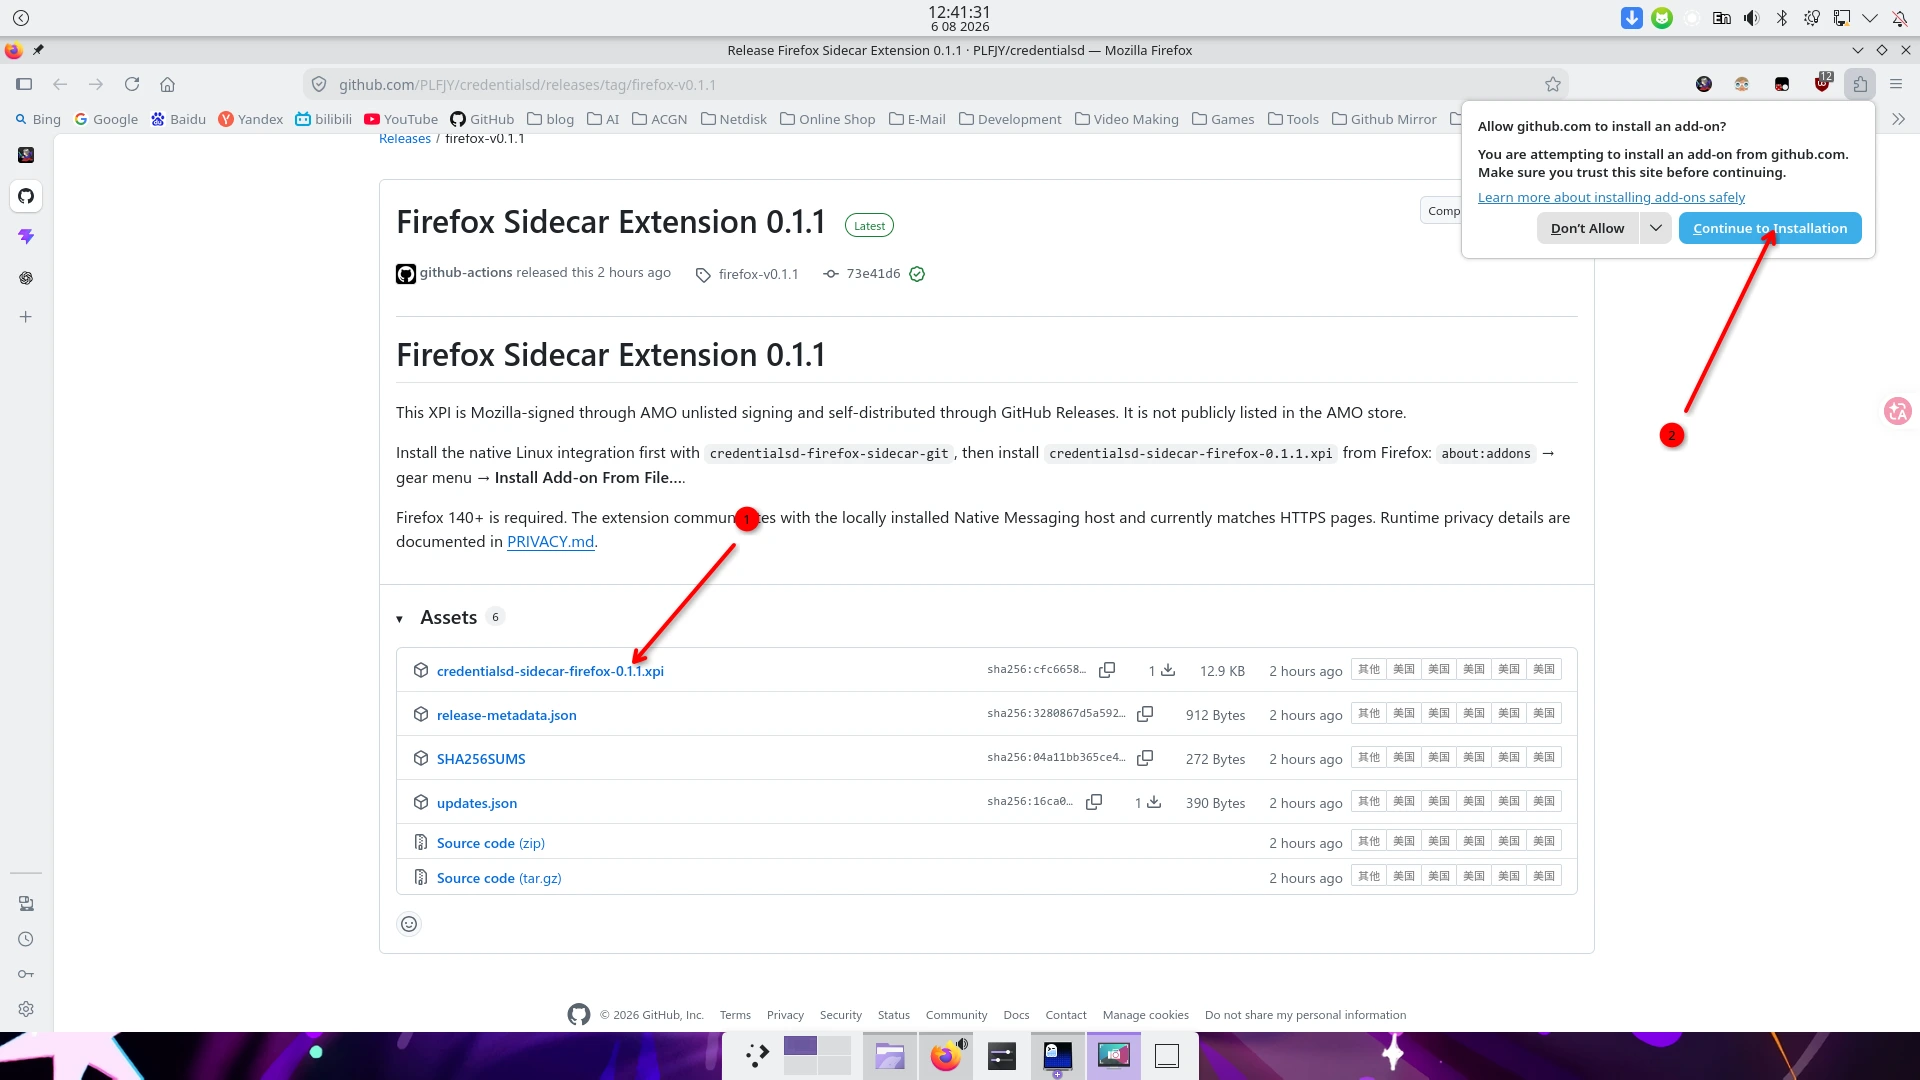1920x1080 pixels.
Task: Open the system tray download manager icon
Action: pos(1632,18)
